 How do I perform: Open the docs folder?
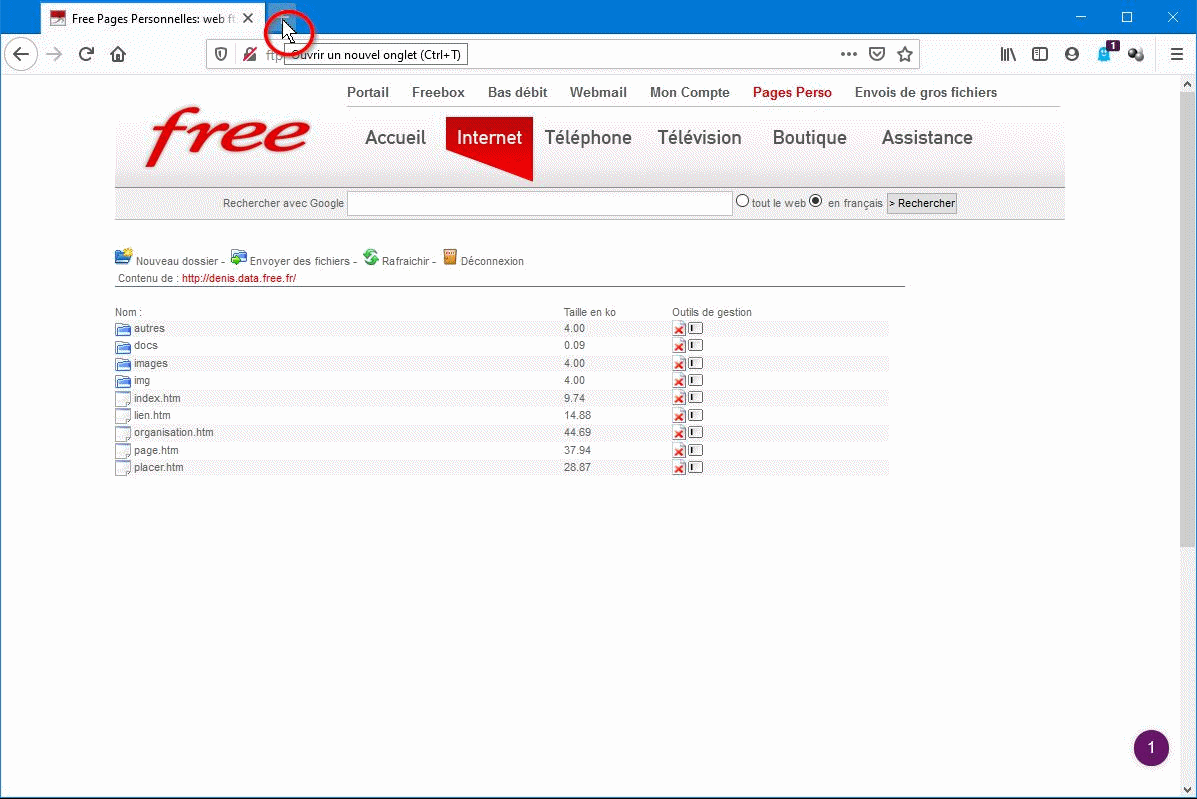[146, 346]
